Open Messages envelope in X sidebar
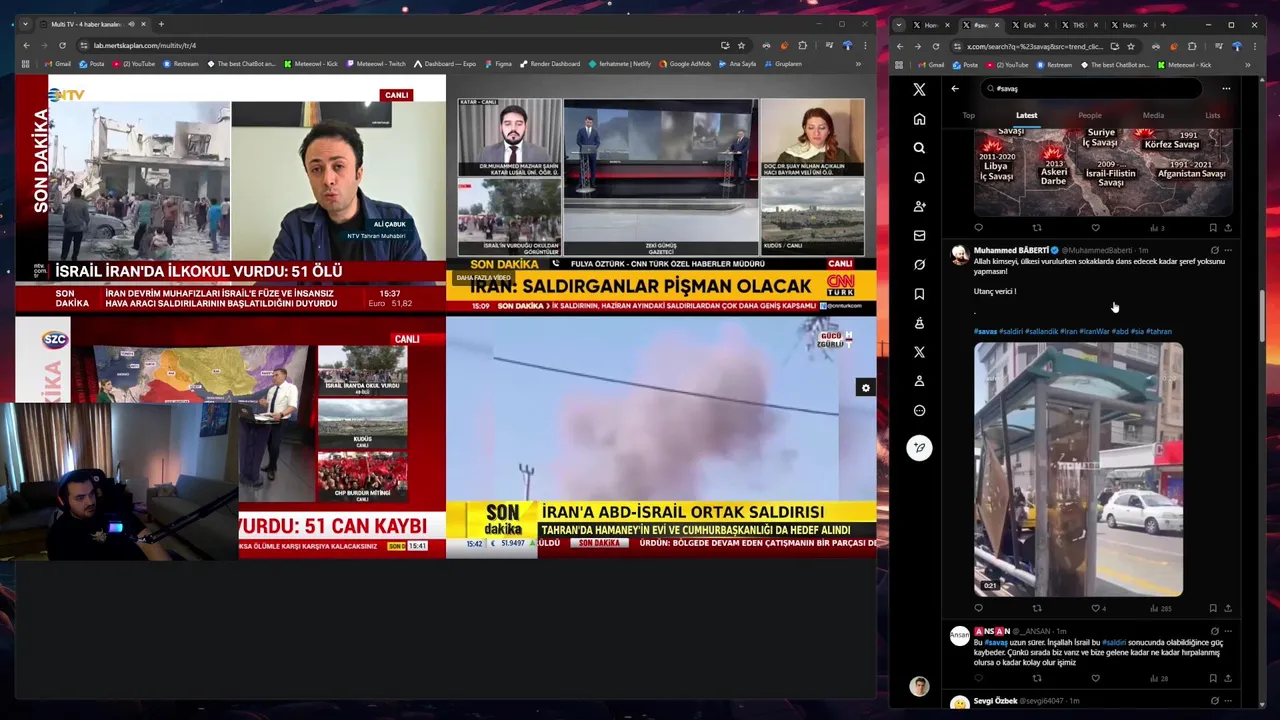The image size is (1280, 720). coord(919,236)
